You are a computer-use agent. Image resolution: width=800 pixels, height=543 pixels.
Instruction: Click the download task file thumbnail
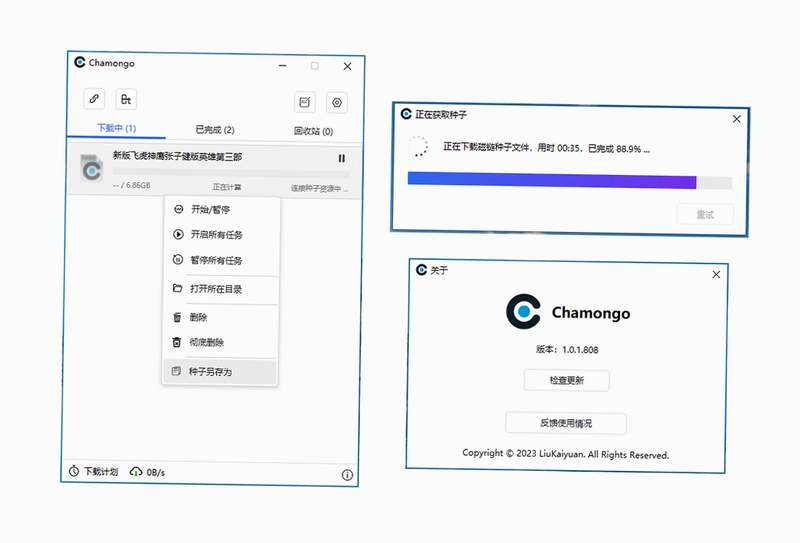(x=91, y=169)
